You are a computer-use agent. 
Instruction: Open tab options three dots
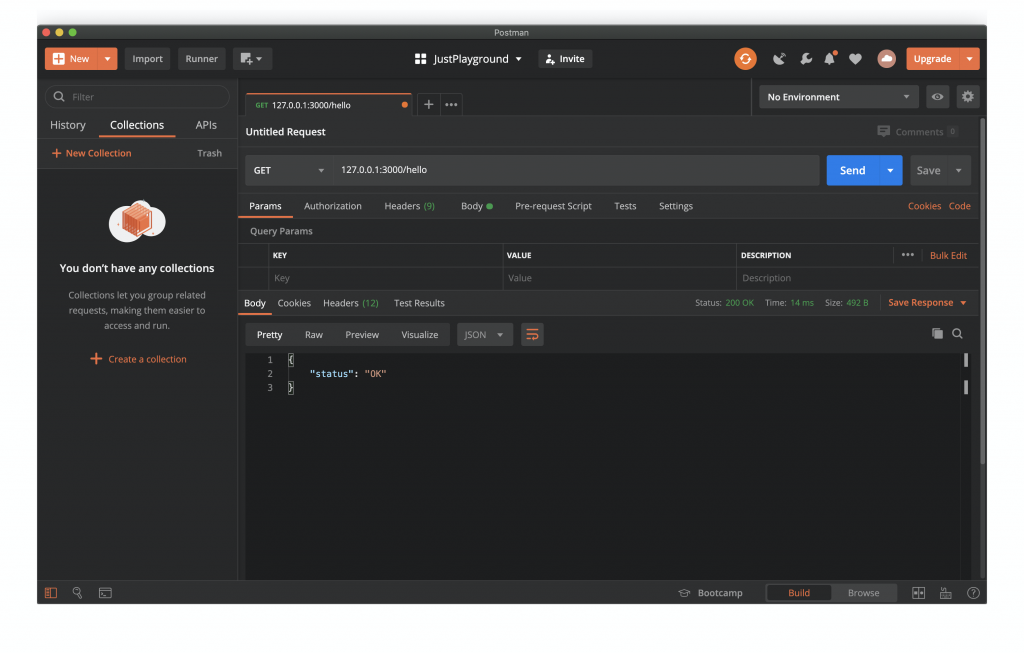point(451,104)
